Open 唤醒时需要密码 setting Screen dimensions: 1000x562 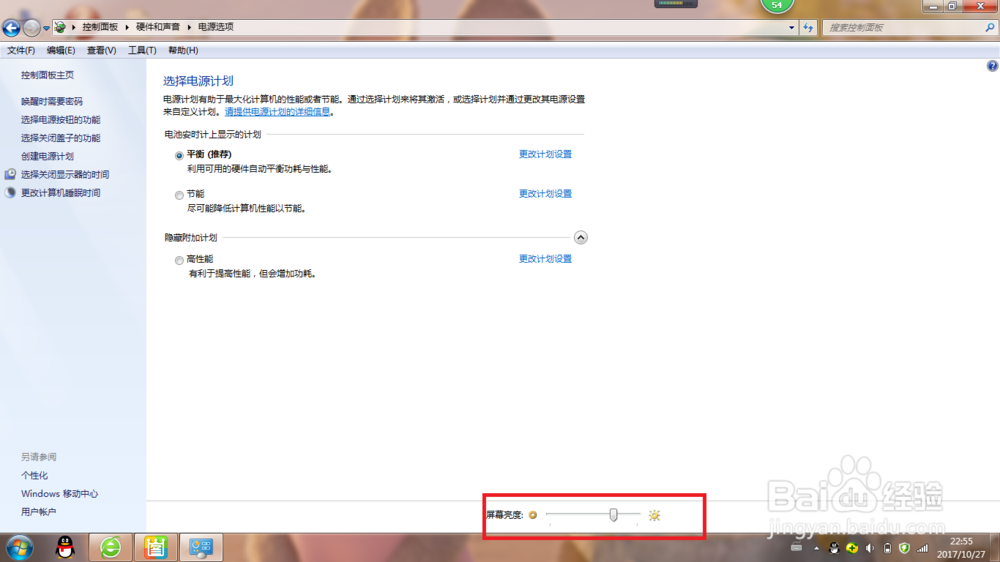pyautogui.click(x=52, y=101)
